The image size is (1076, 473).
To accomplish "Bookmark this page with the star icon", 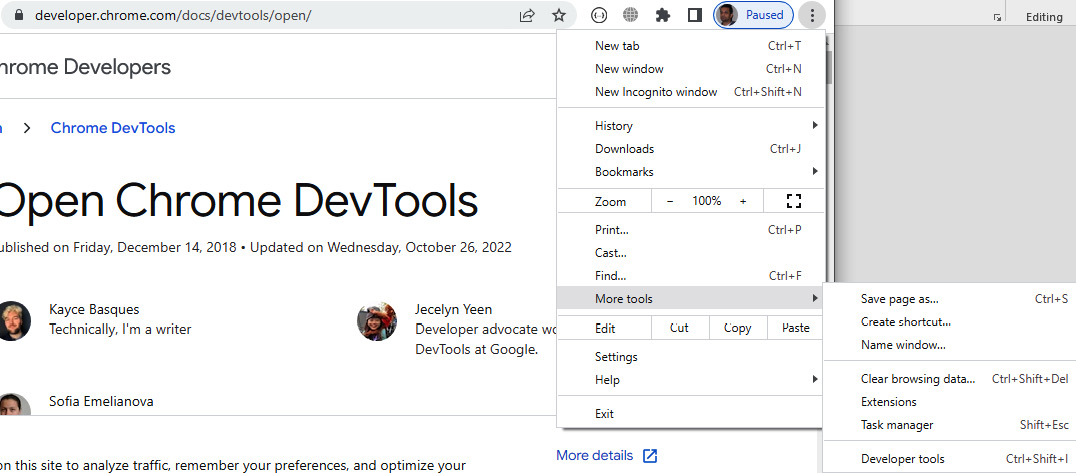I will (x=559, y=15).
